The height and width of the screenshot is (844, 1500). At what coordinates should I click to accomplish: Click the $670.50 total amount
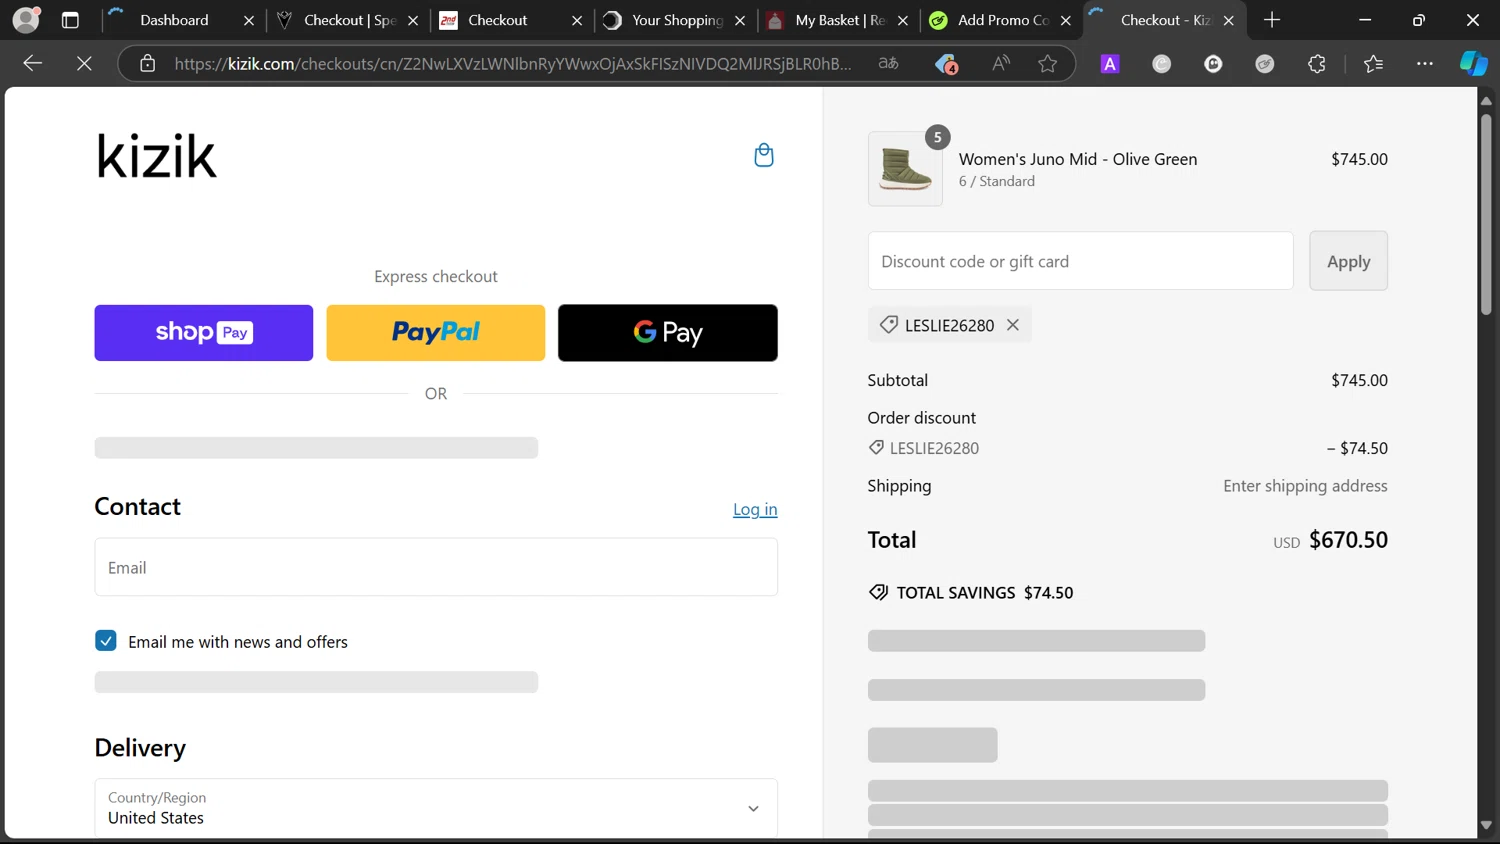[1348, 540]
